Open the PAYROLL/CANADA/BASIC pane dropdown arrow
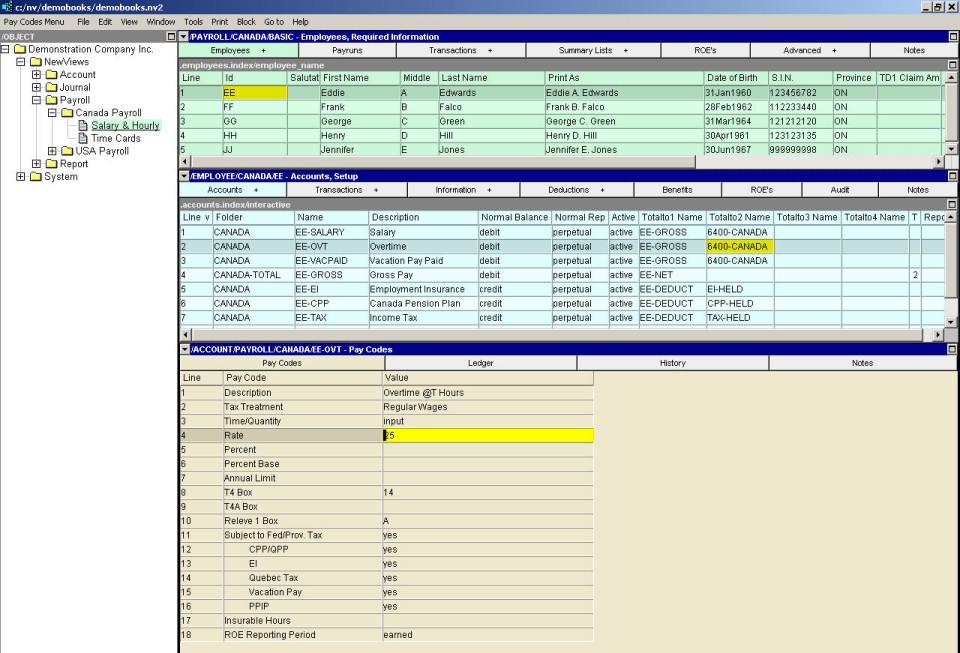 (183, 37)
